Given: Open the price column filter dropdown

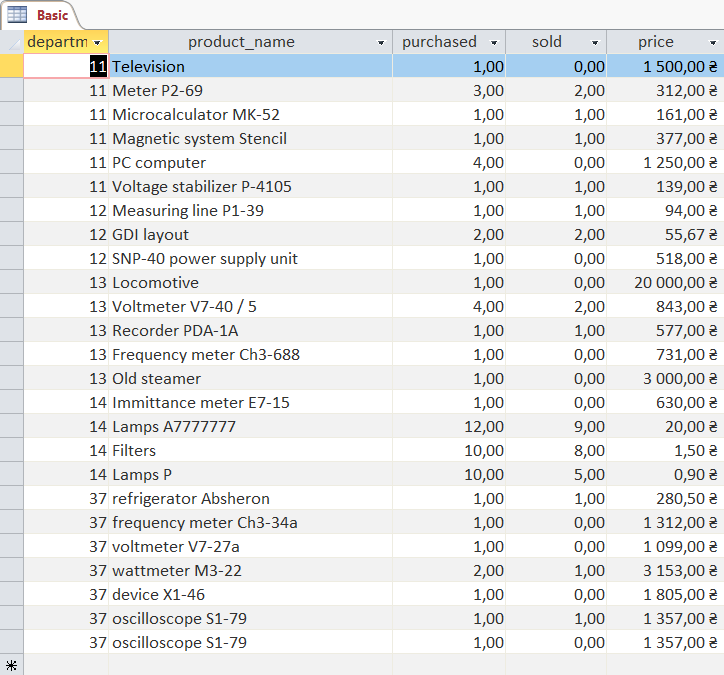Looking at the screenshot, I should tap(712, 42).
